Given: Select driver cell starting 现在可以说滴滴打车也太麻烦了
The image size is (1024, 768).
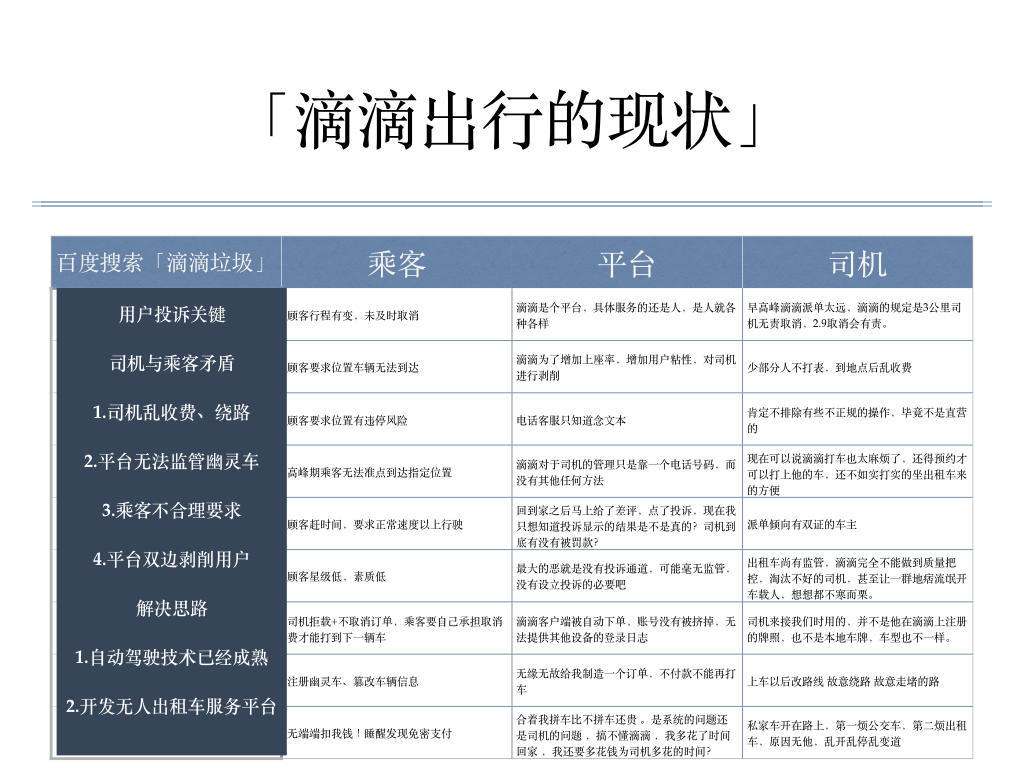Looking at the screenshot, I should click(x=857, y=472).
